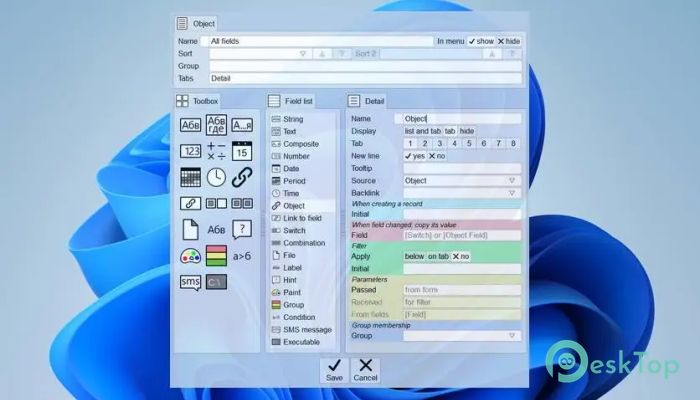Pick the Date 15 calendar toolbox icon
The width and height of the screenshot is (700, 400).
point(242,151)
